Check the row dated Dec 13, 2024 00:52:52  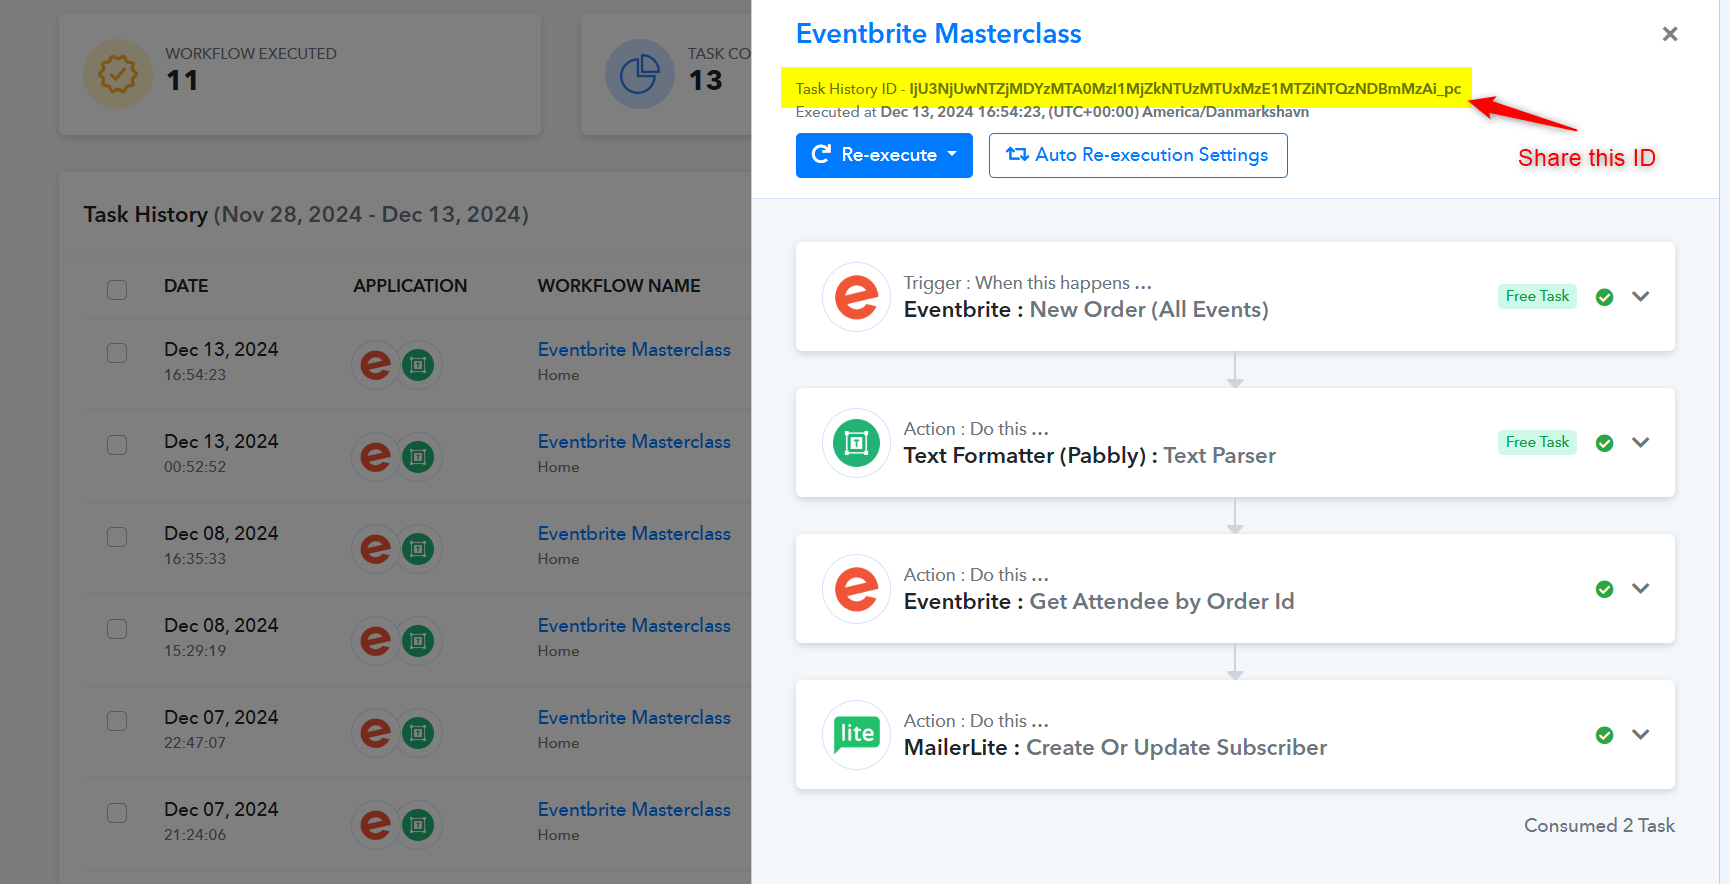pyautogui.click(x=117, y=445)
